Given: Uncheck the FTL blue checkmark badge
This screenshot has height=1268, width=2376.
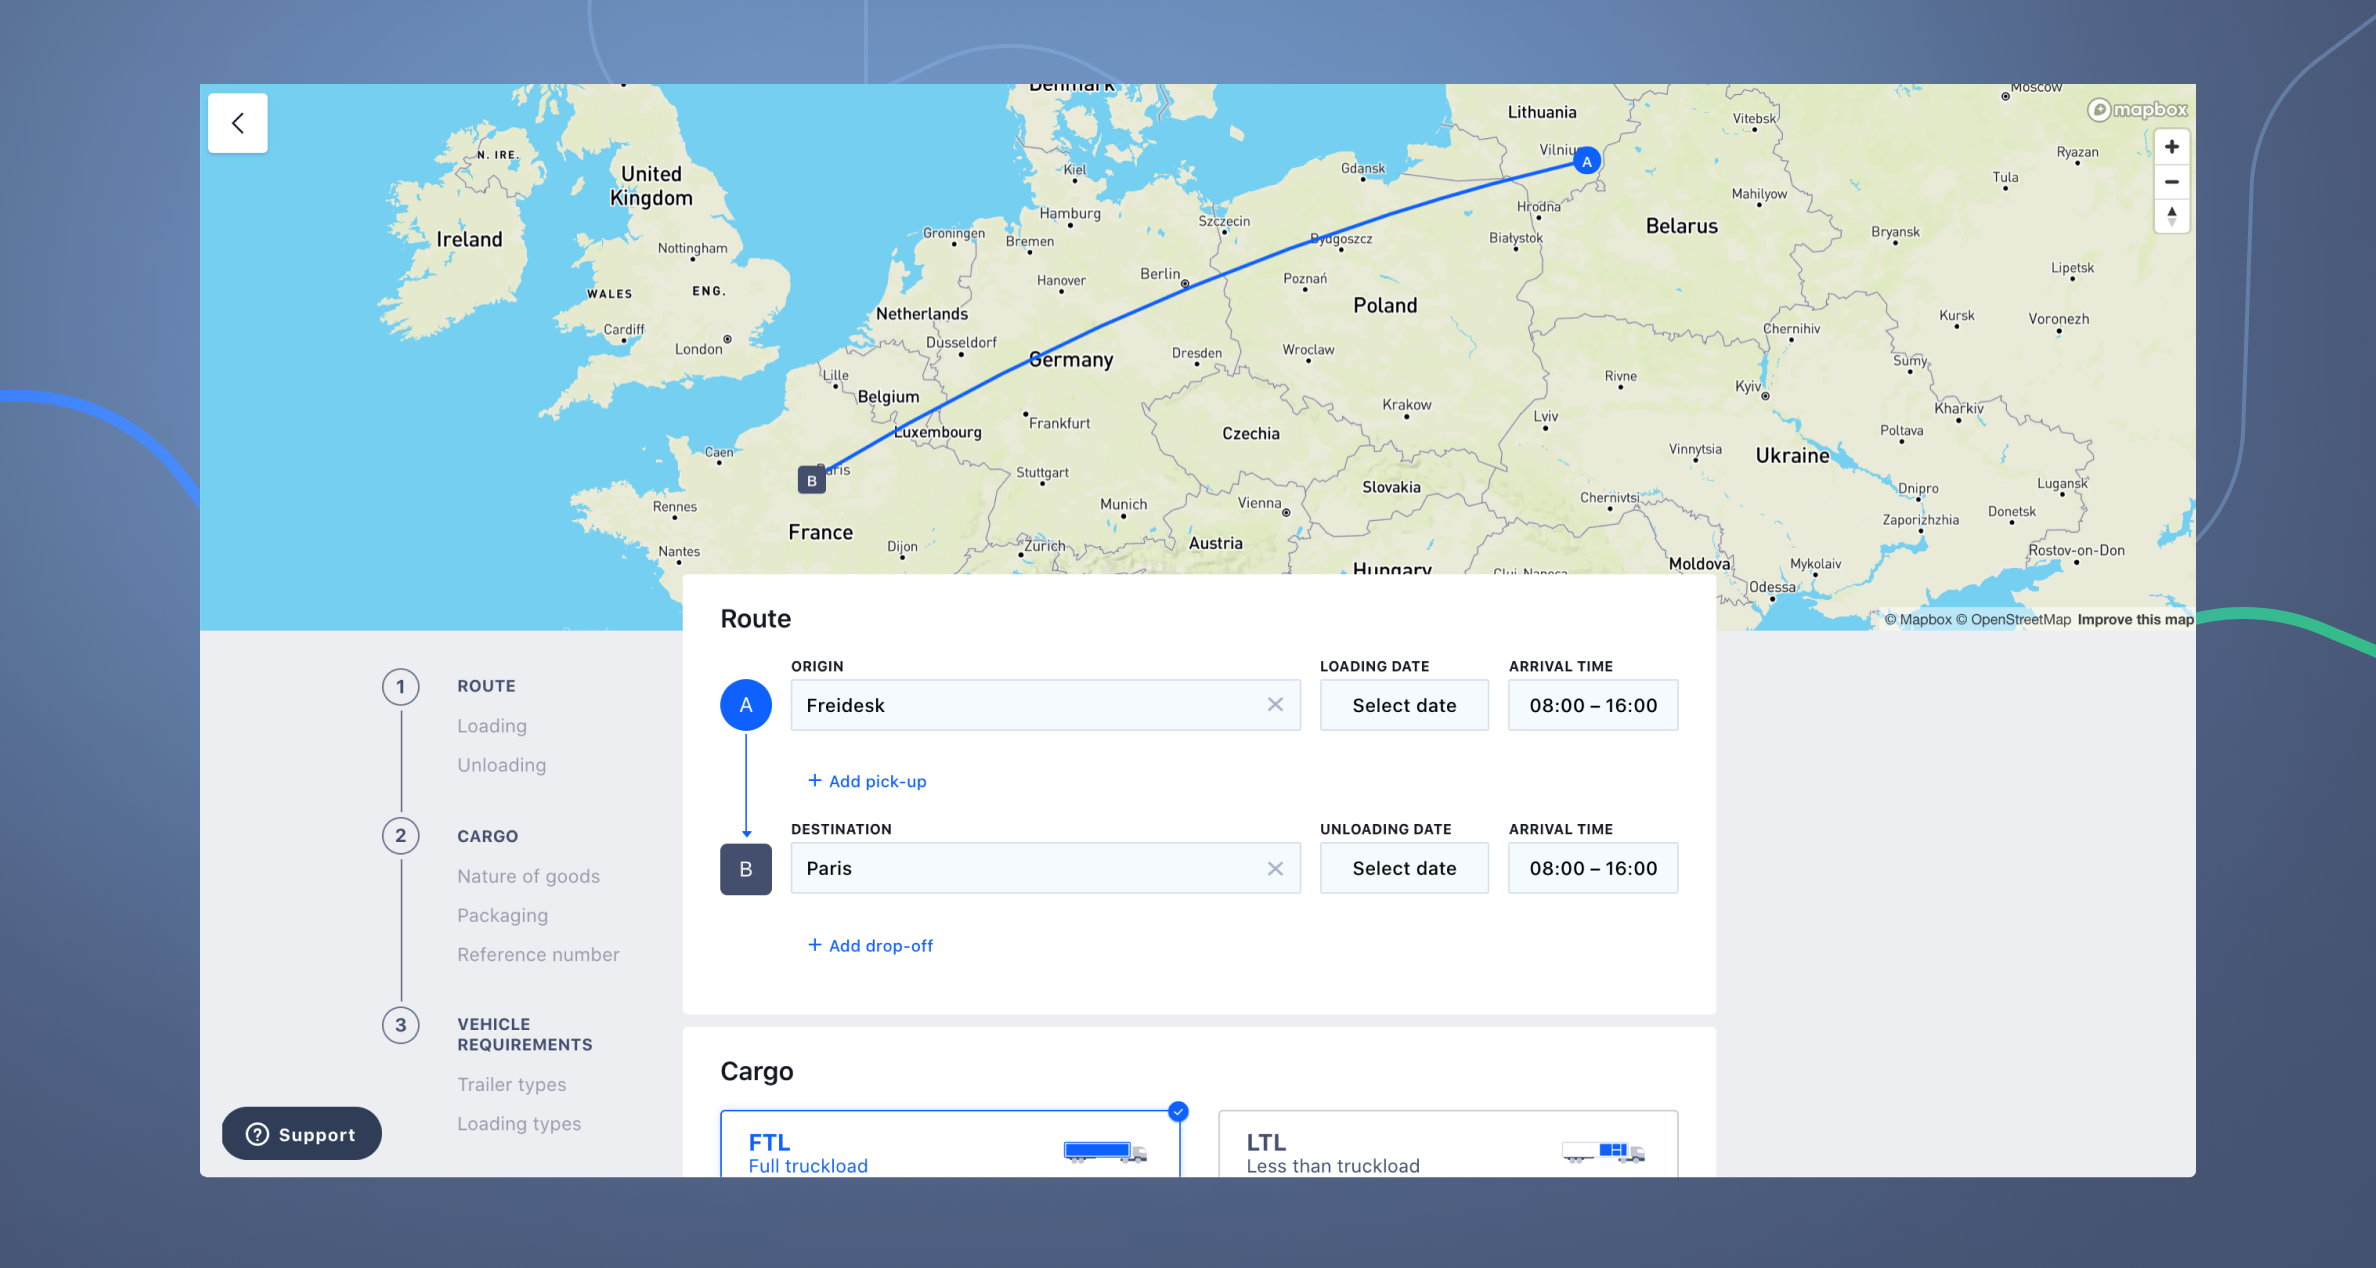Looking at the screenshot, I should click(x=1178, y=1111).
